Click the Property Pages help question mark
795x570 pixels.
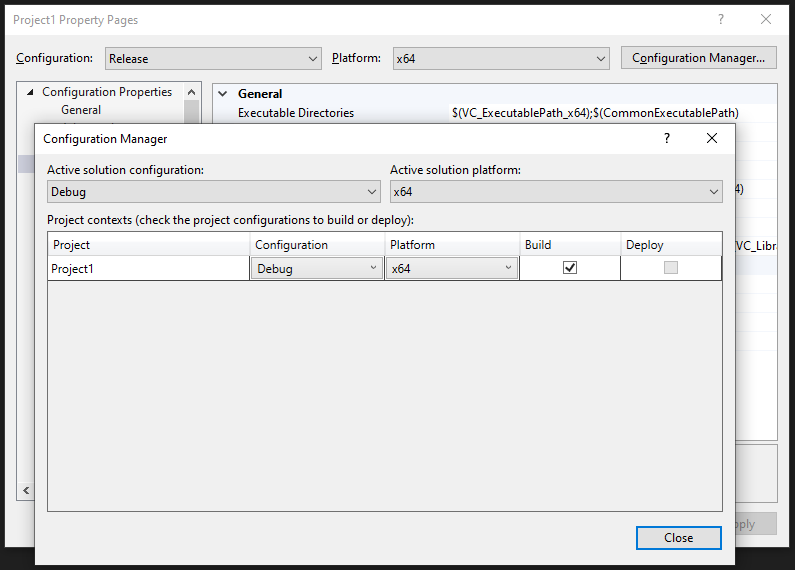point(719,20)
